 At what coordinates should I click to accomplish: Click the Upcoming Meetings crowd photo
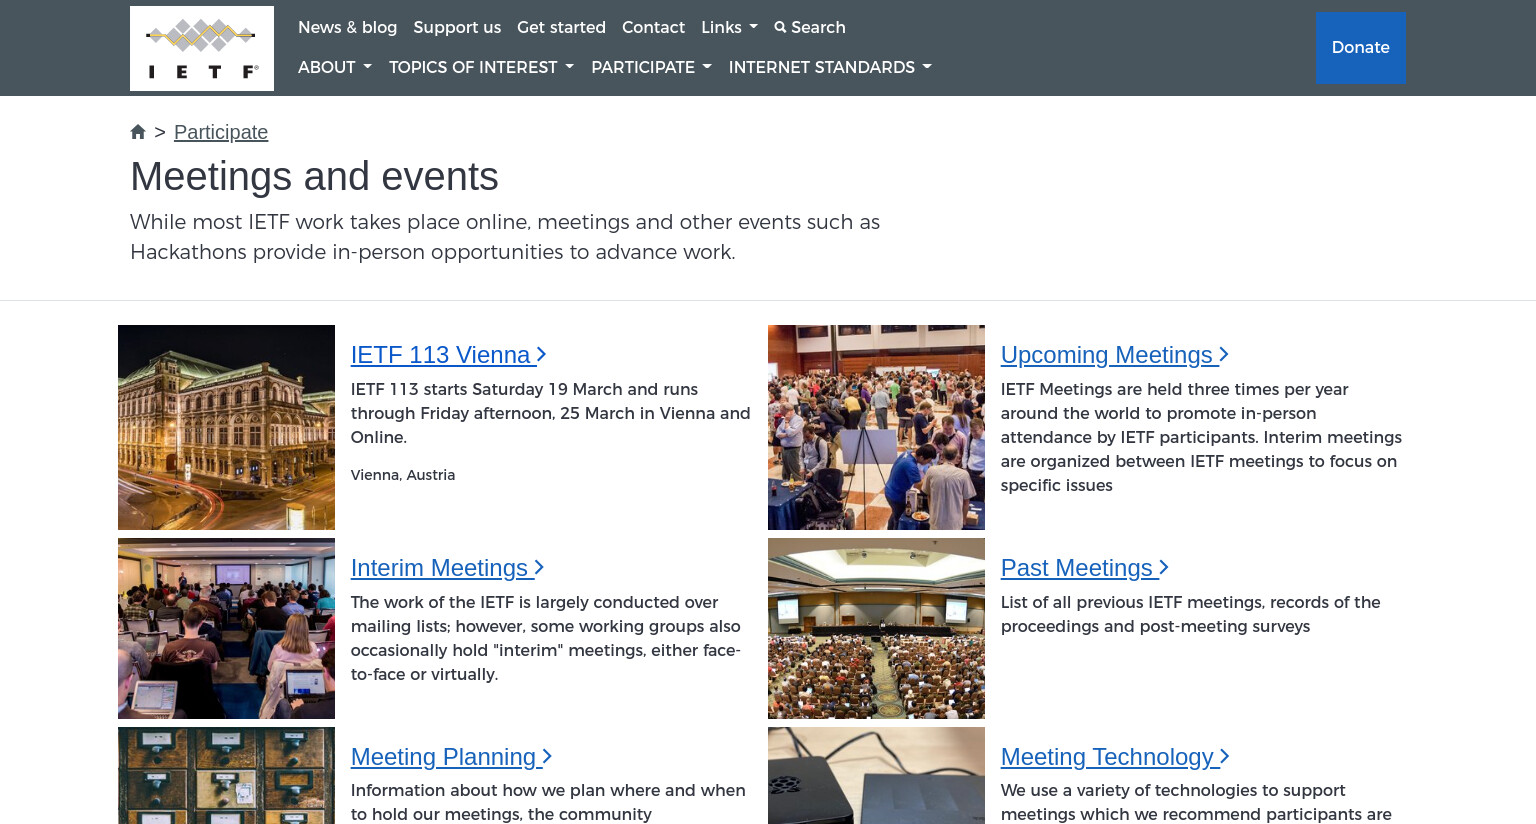[x=876, y=427]
